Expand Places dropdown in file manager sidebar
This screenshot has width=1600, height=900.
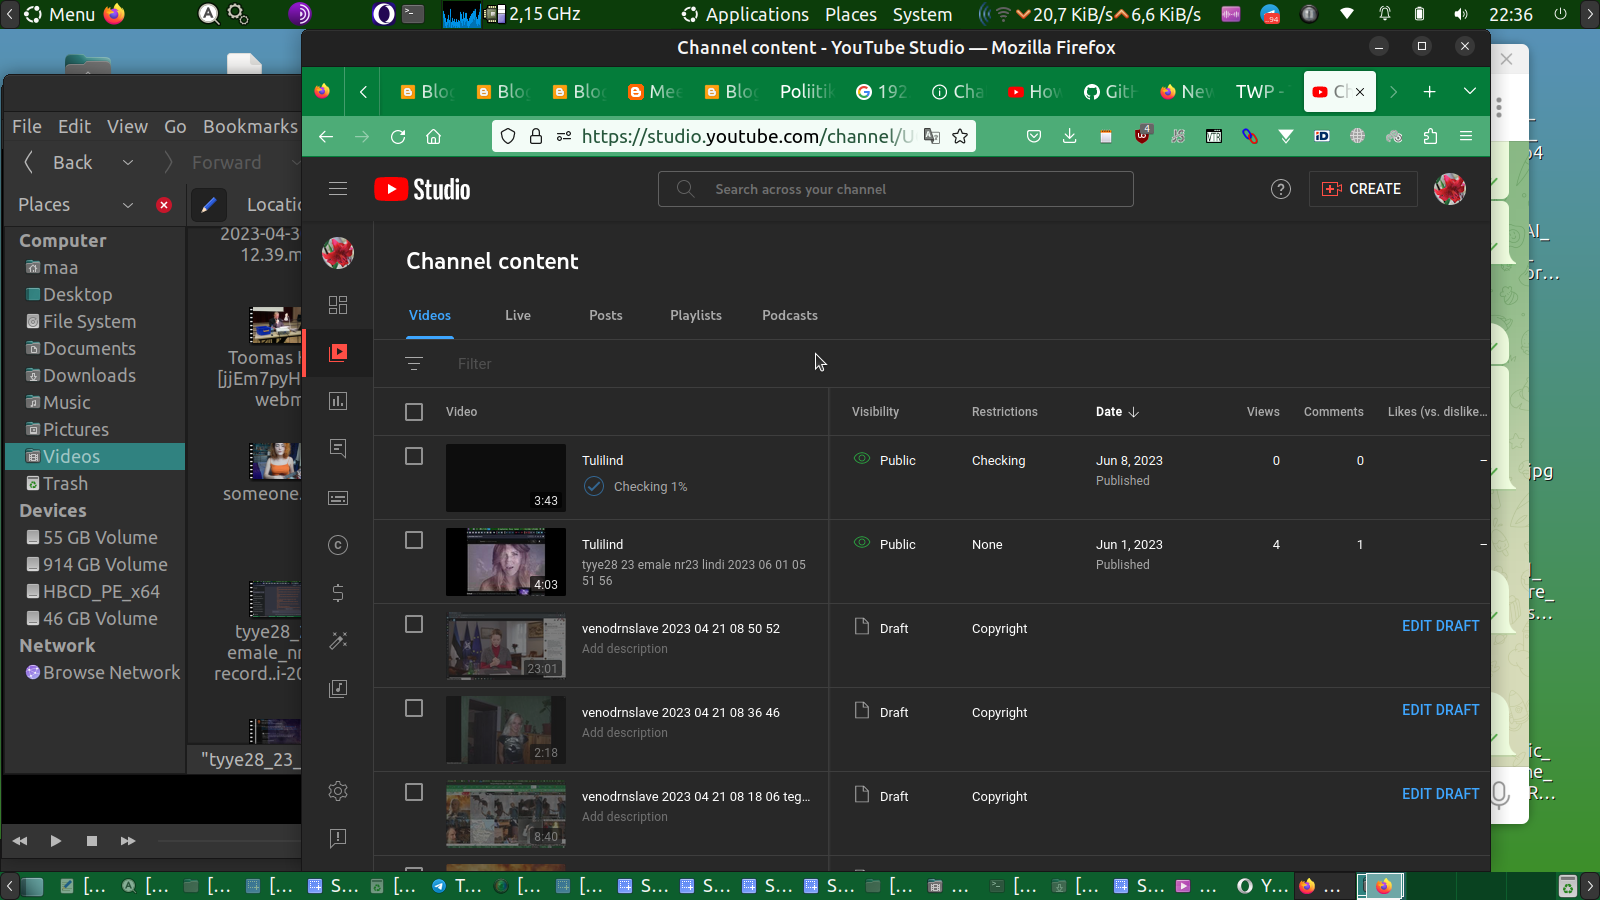tap(128, 205)
